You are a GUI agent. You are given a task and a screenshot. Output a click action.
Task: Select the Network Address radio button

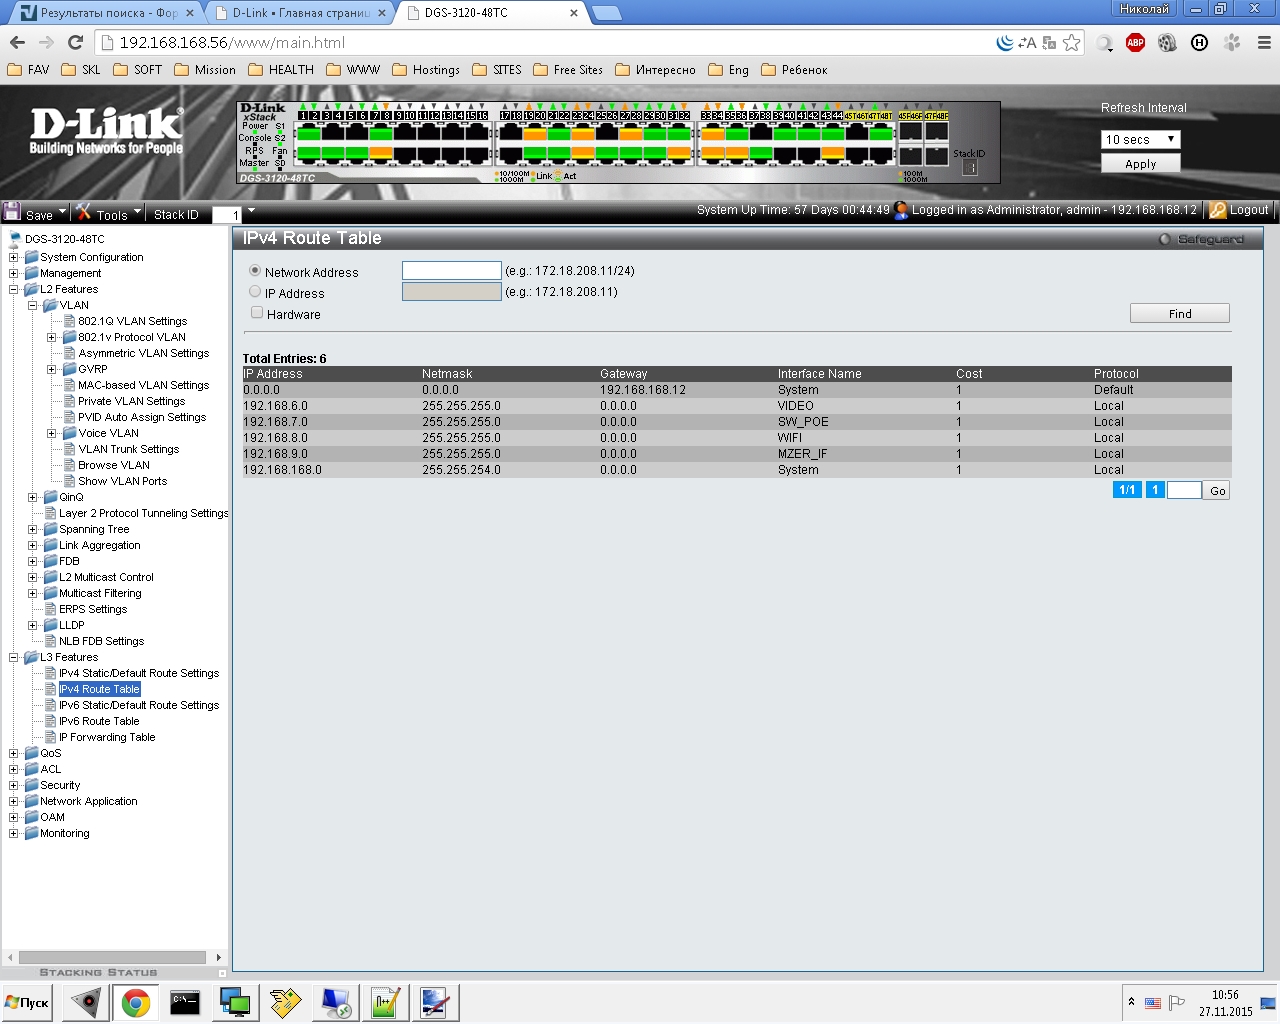click(x=255, y=271)
